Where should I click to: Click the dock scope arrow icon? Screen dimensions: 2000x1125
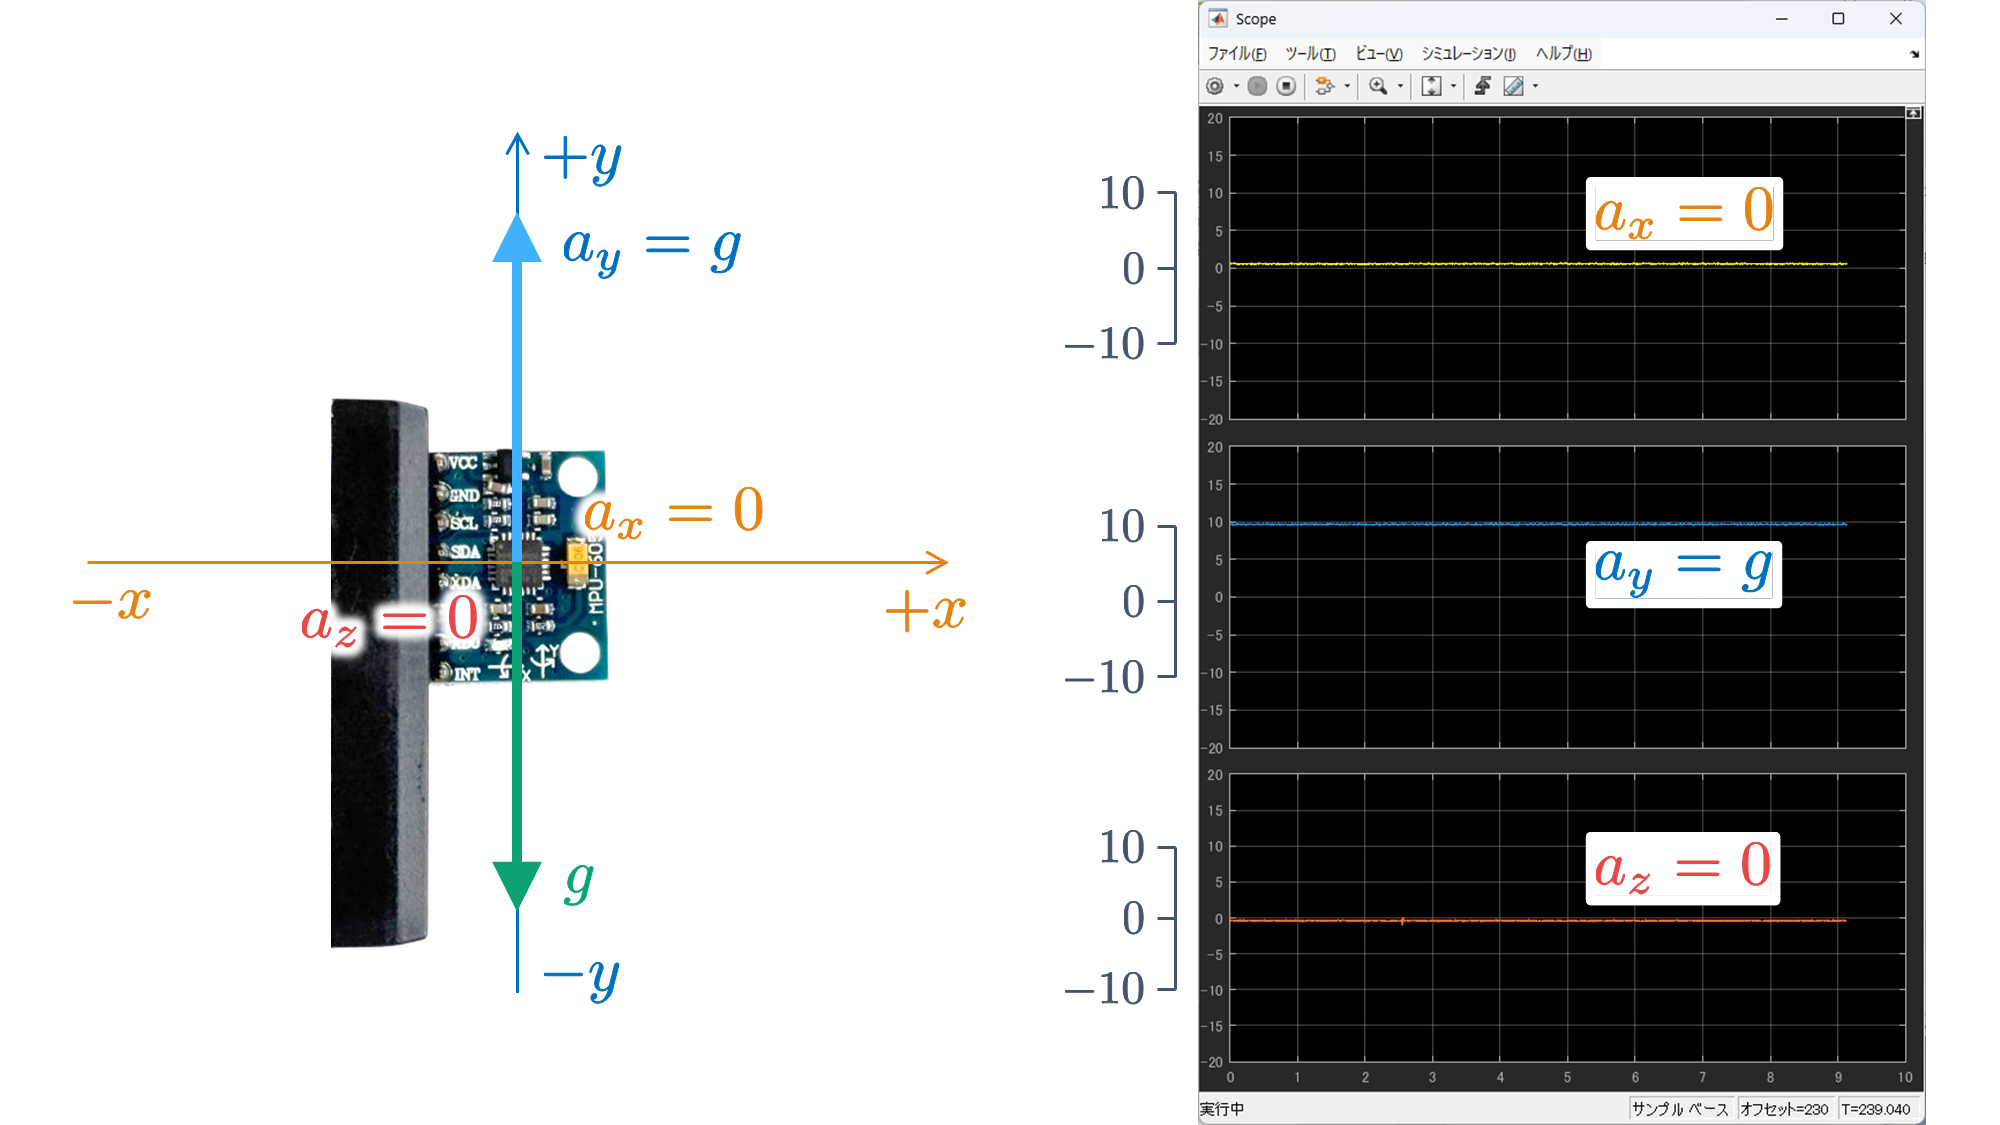tap(1914, 54)
